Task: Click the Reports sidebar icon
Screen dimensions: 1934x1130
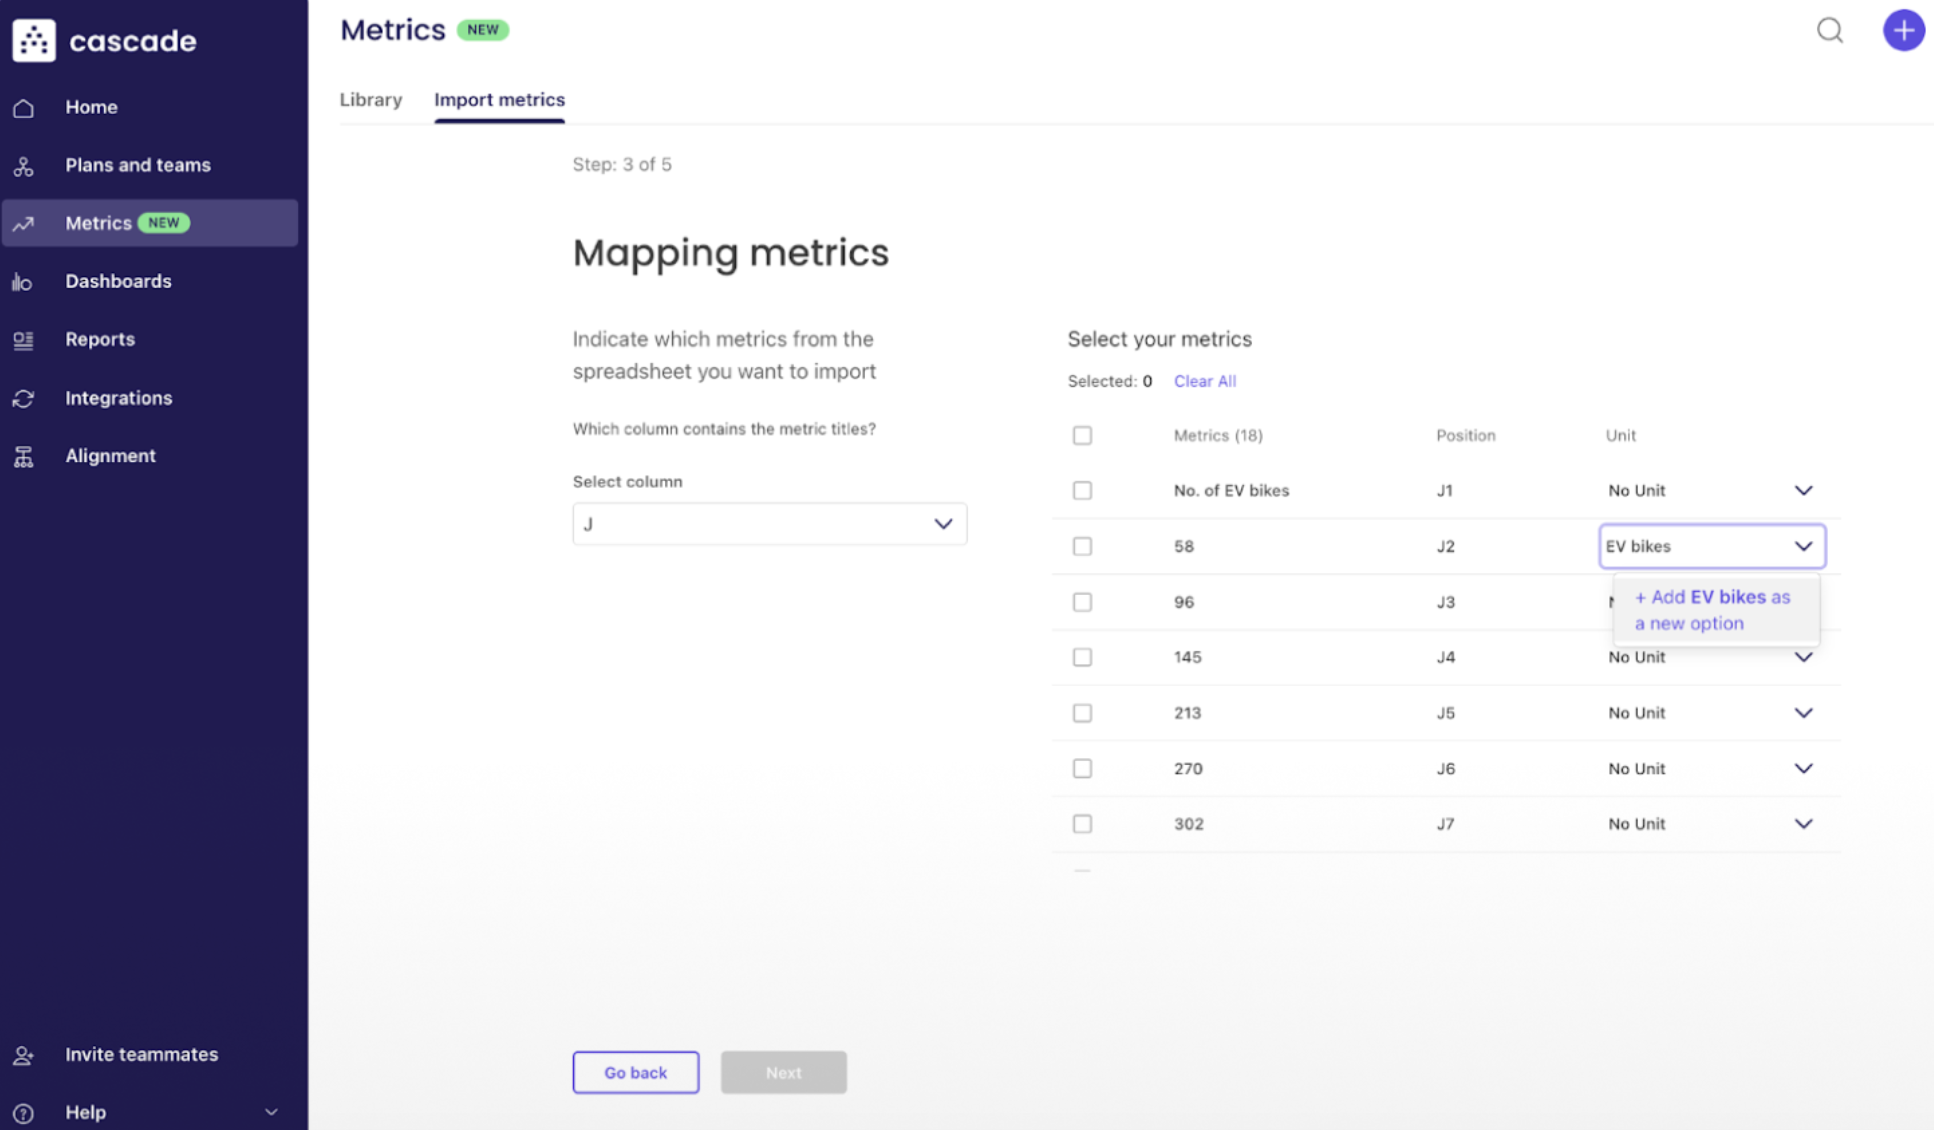Action: (x=24, y=340)
